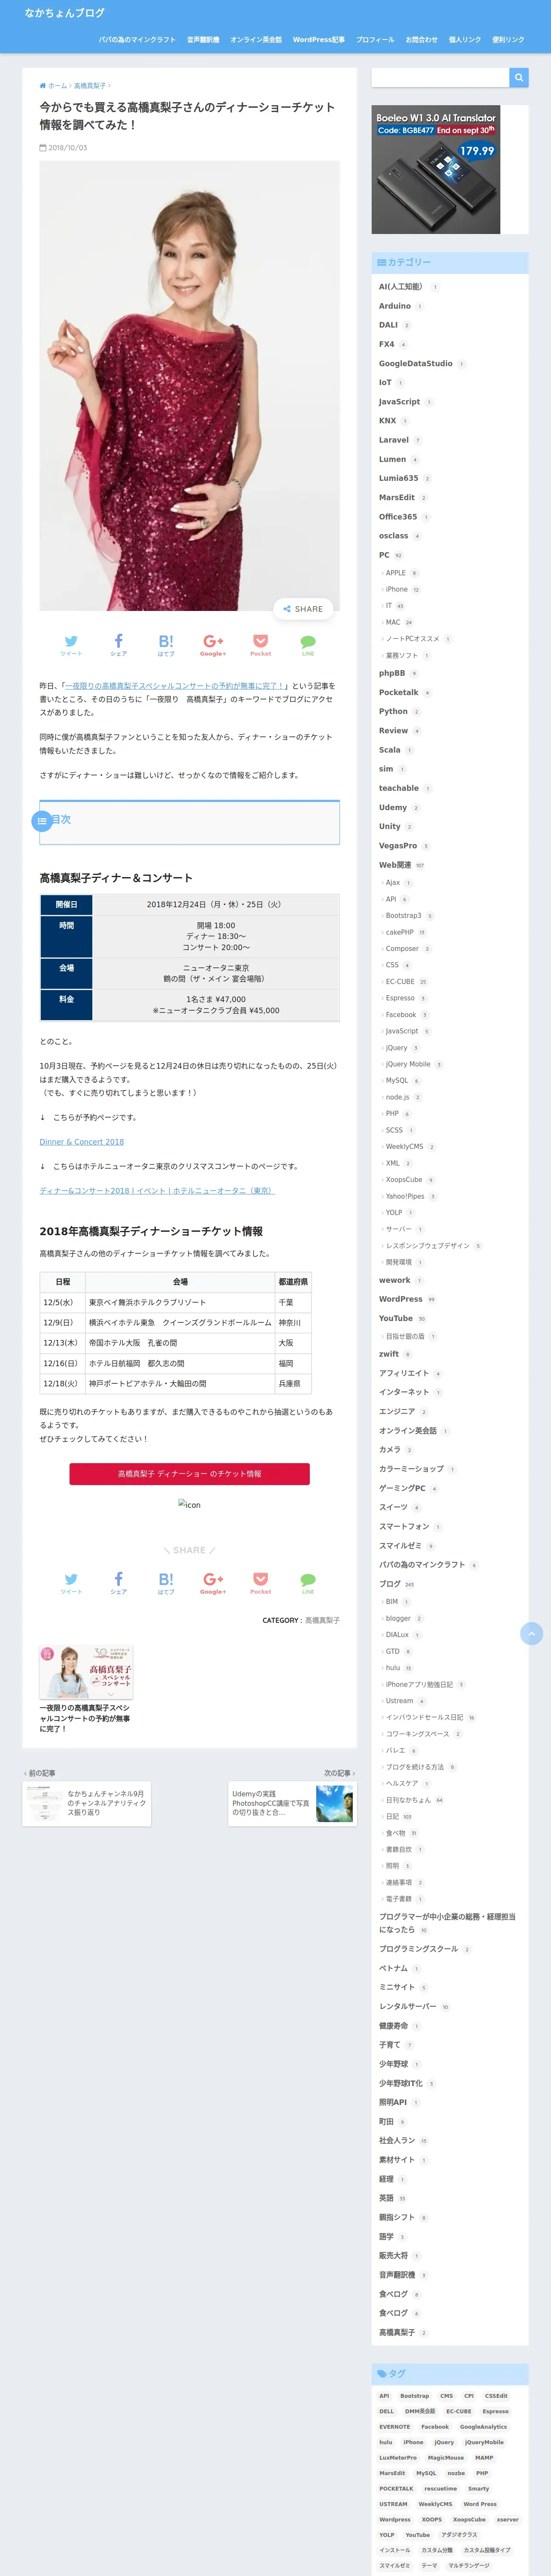Image resolution: width=551 pixels, height=2576 pixels.
Task: Open JavaScript top-level category
Action: (399, 402)
